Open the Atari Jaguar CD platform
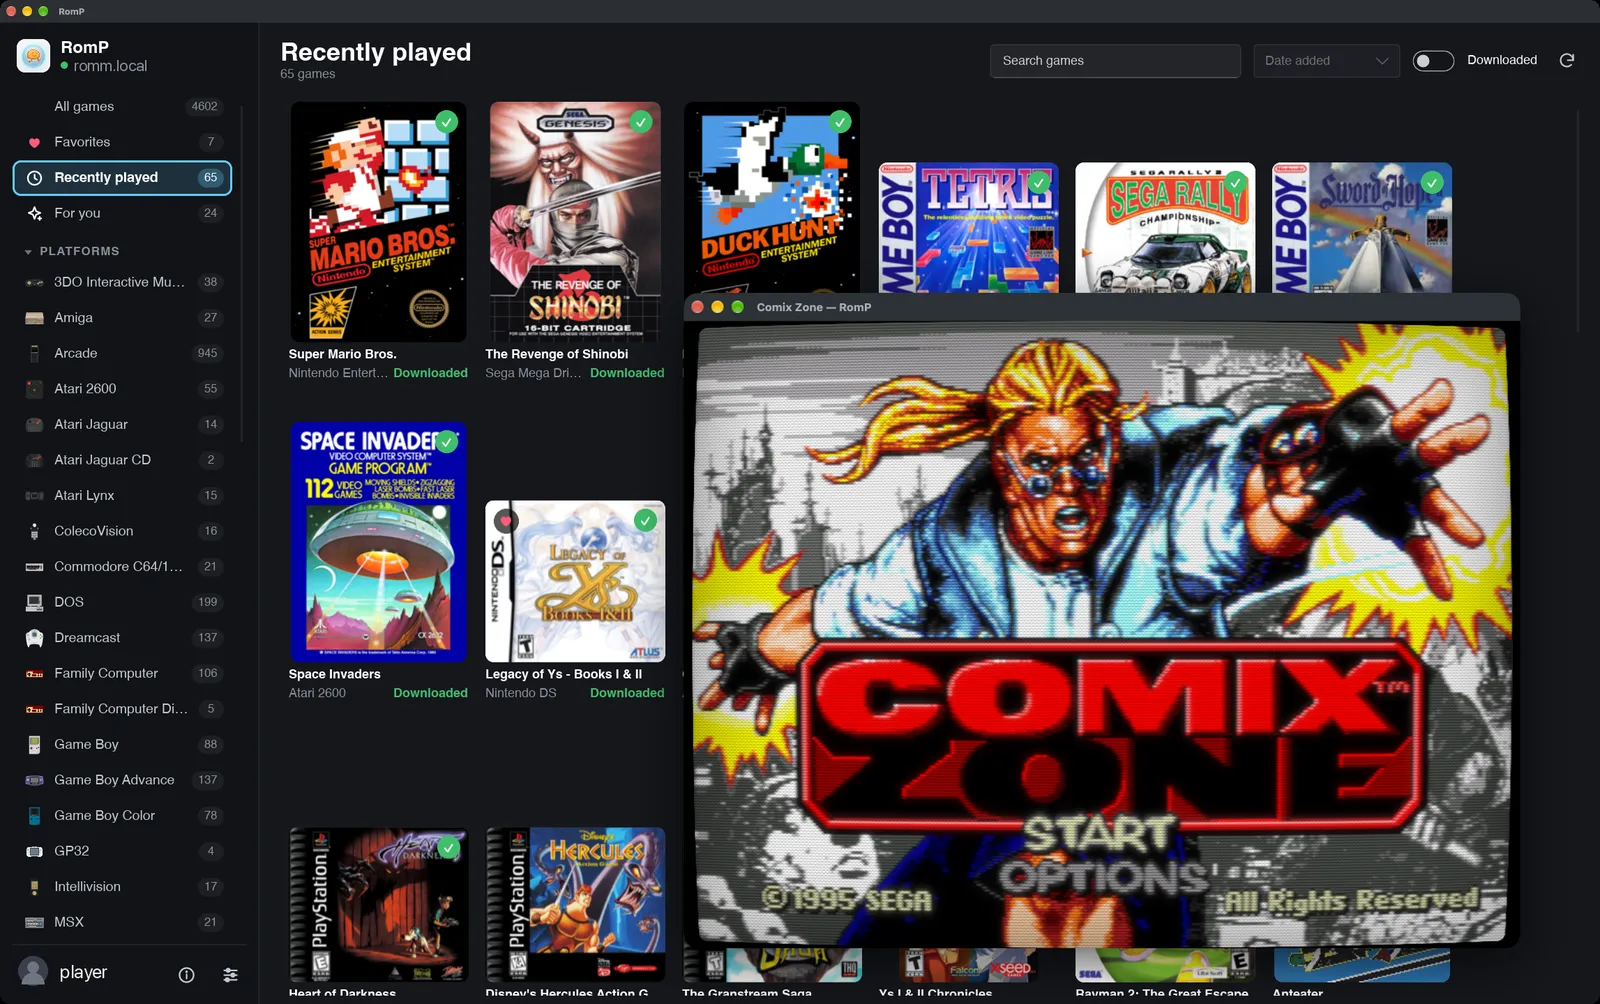 [x=122, y=460]
